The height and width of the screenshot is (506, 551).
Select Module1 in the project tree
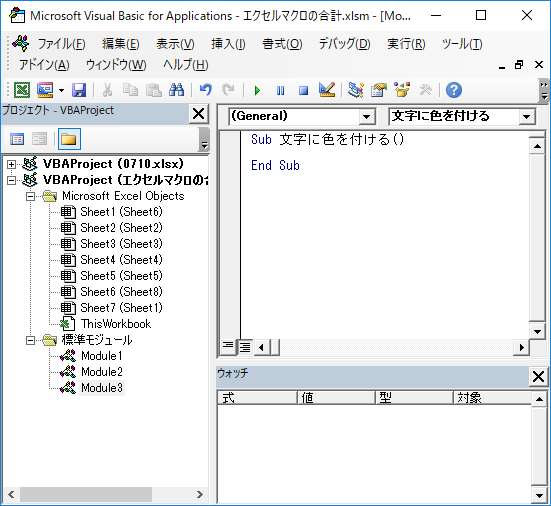point(102,356)
